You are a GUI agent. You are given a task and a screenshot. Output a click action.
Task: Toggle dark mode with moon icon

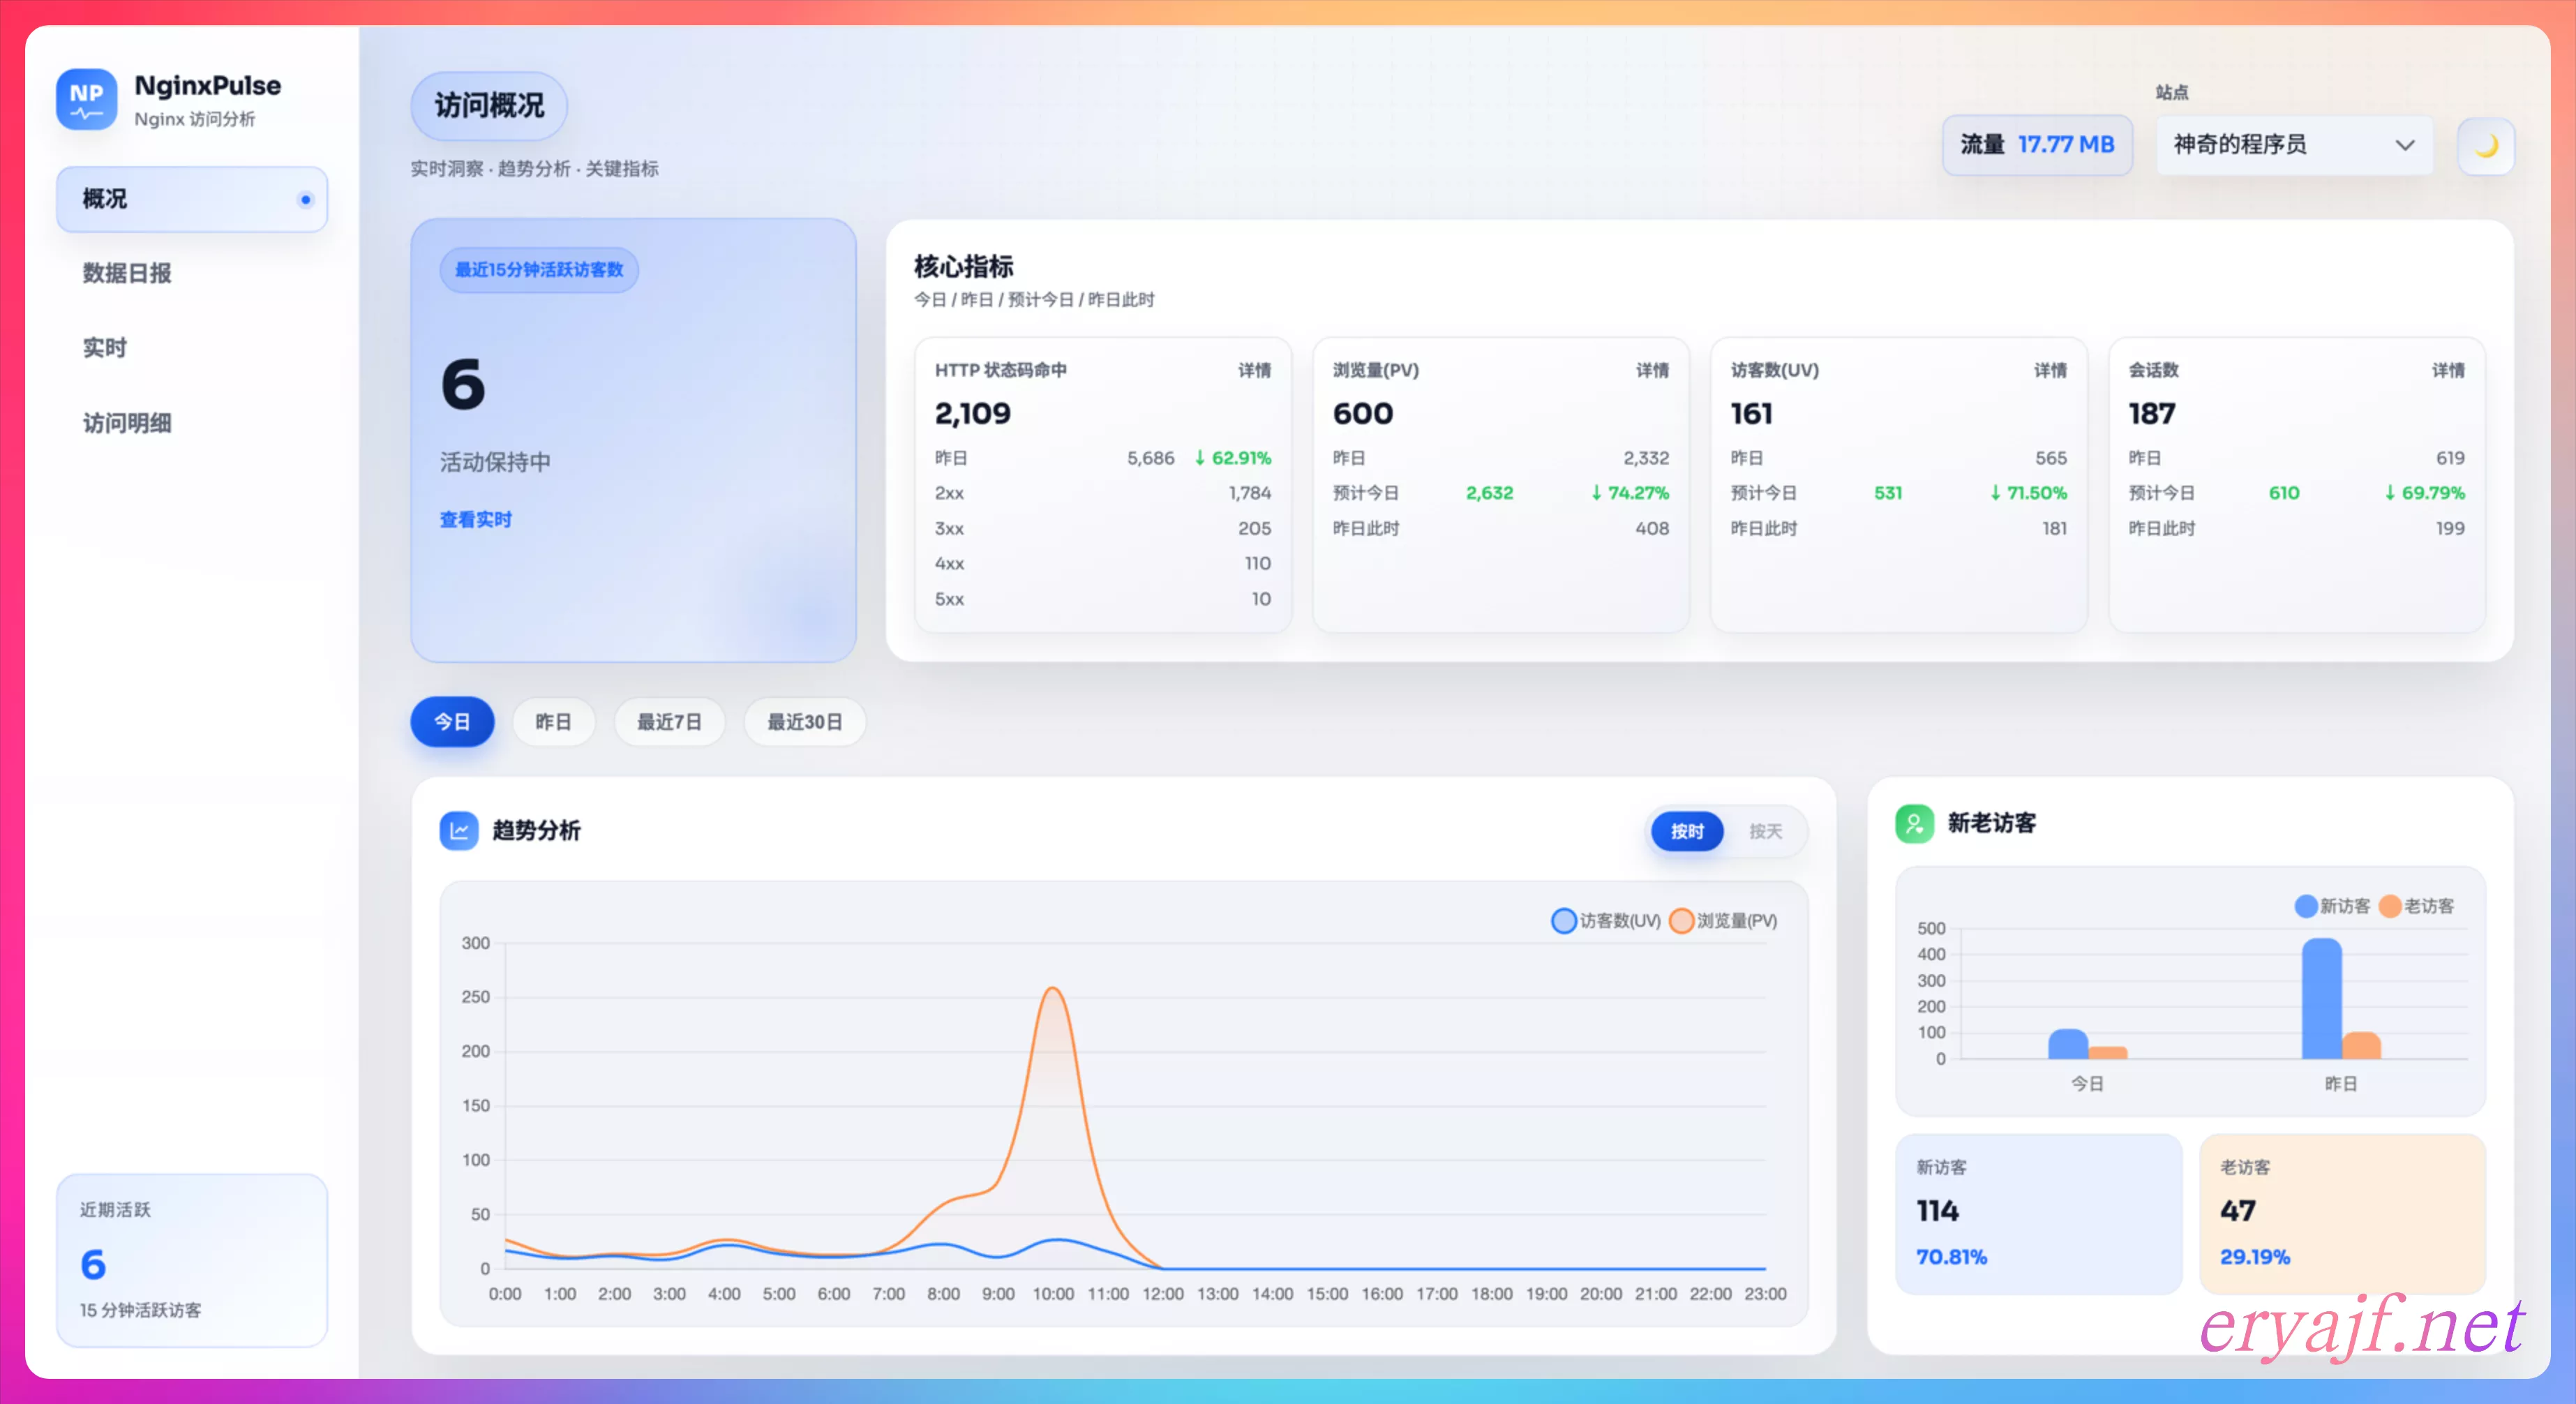click(2485, 146)
